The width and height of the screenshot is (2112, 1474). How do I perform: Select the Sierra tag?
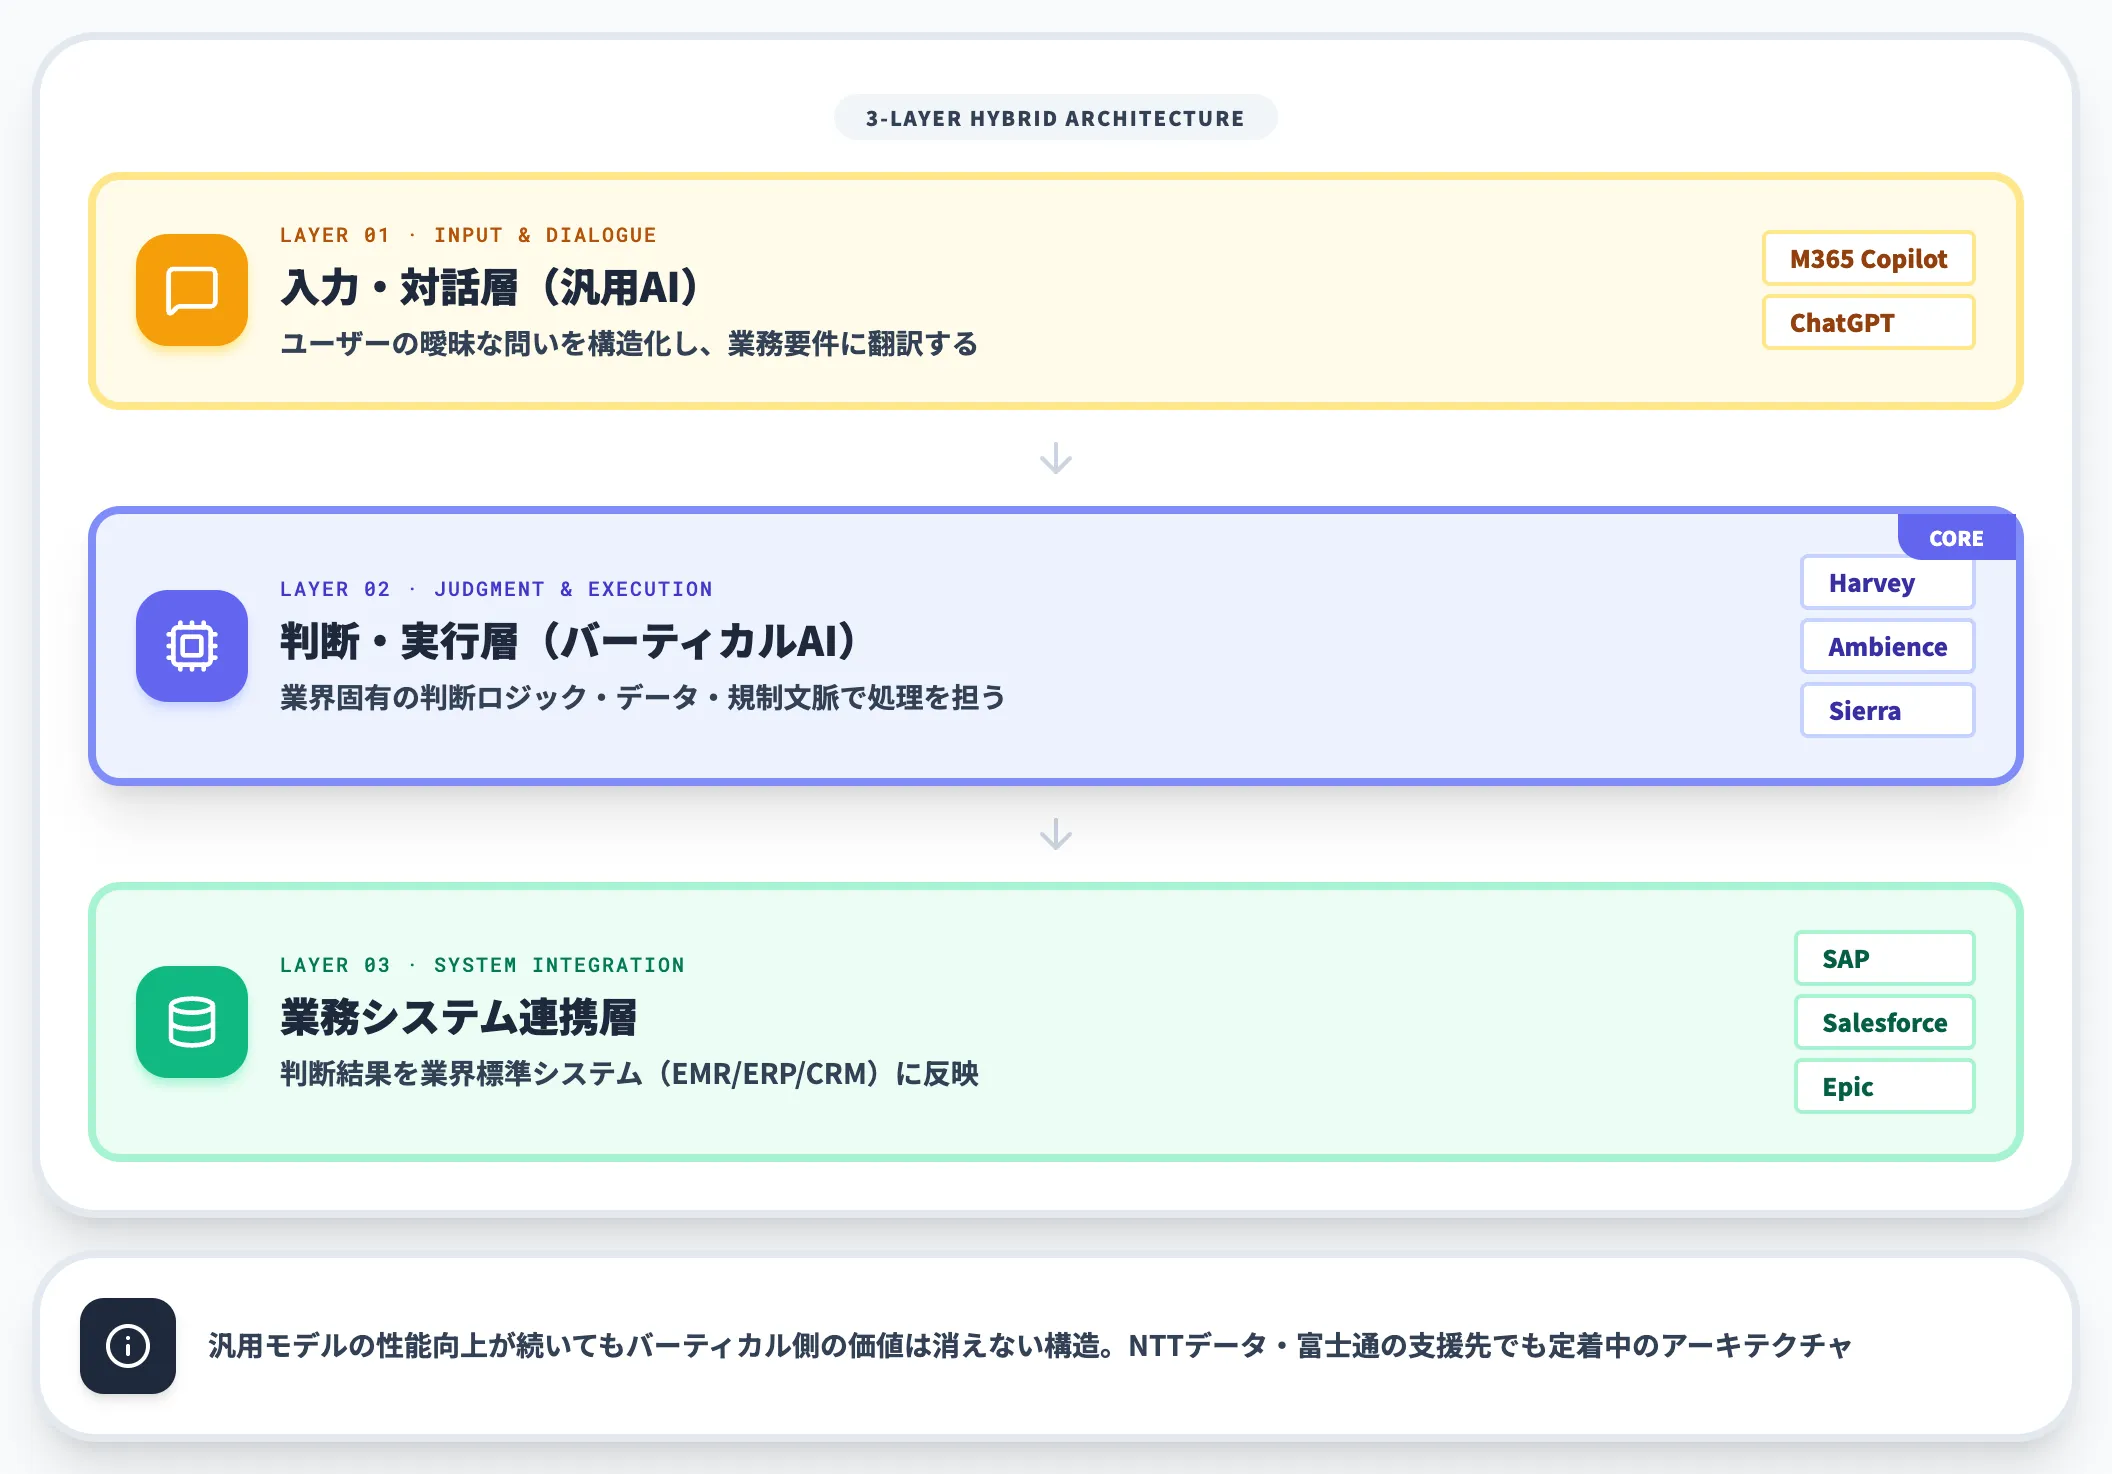point(1887,711)
